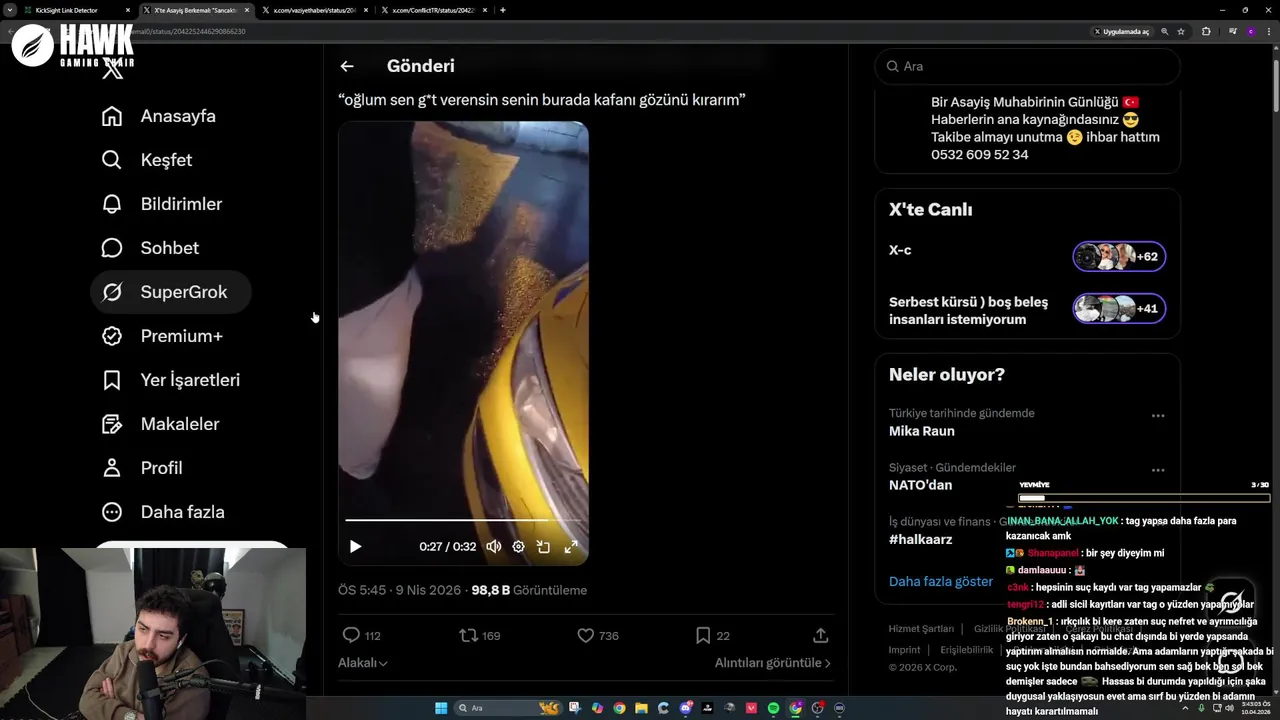Click Daha fazla göster under trends

(x=941, y=581)
